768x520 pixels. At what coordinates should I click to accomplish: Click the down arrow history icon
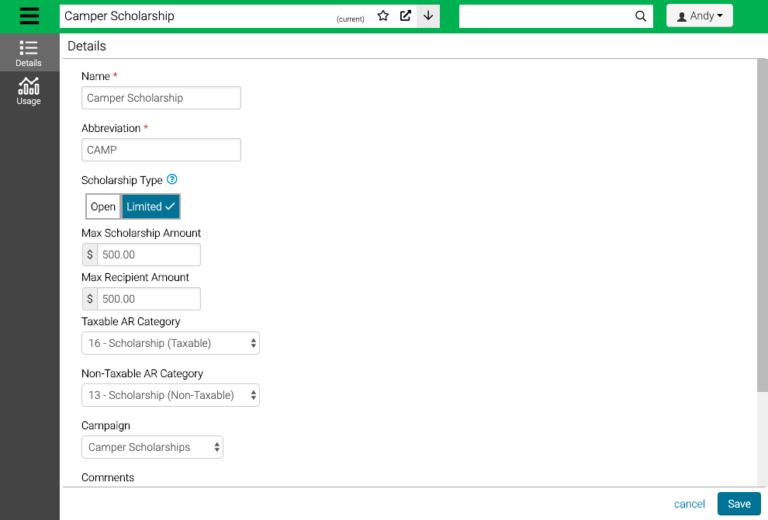[x=428, y=16]
